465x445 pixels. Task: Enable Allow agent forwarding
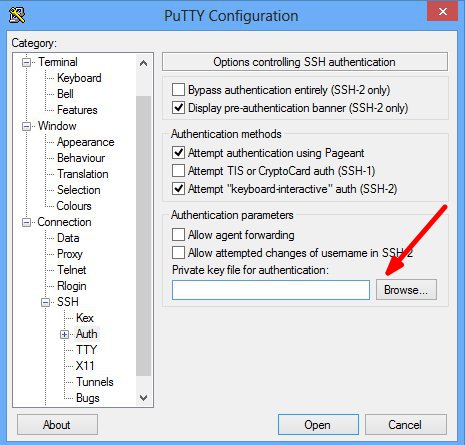click(x=178, y=235)
